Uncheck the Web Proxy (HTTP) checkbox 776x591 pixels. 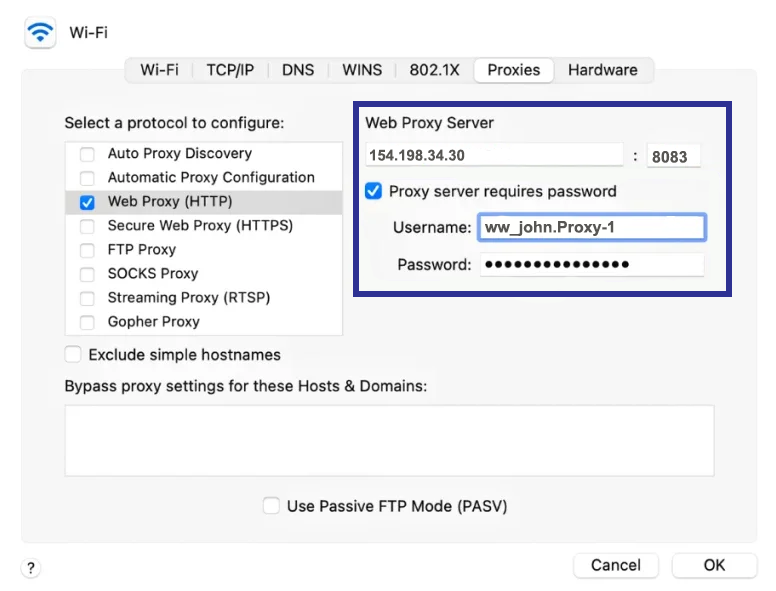pyautogui.click(x=87, y=202)
